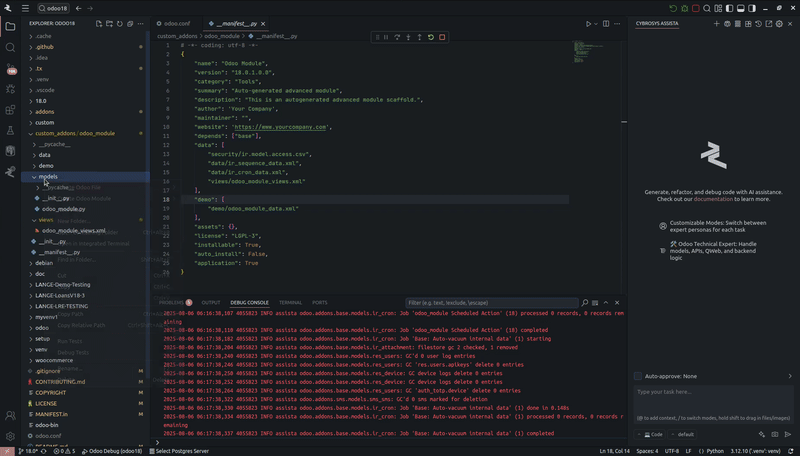Toggle the bottom panel layout
This screenshot has width=800, height=456.
click(x=741, y=8)
